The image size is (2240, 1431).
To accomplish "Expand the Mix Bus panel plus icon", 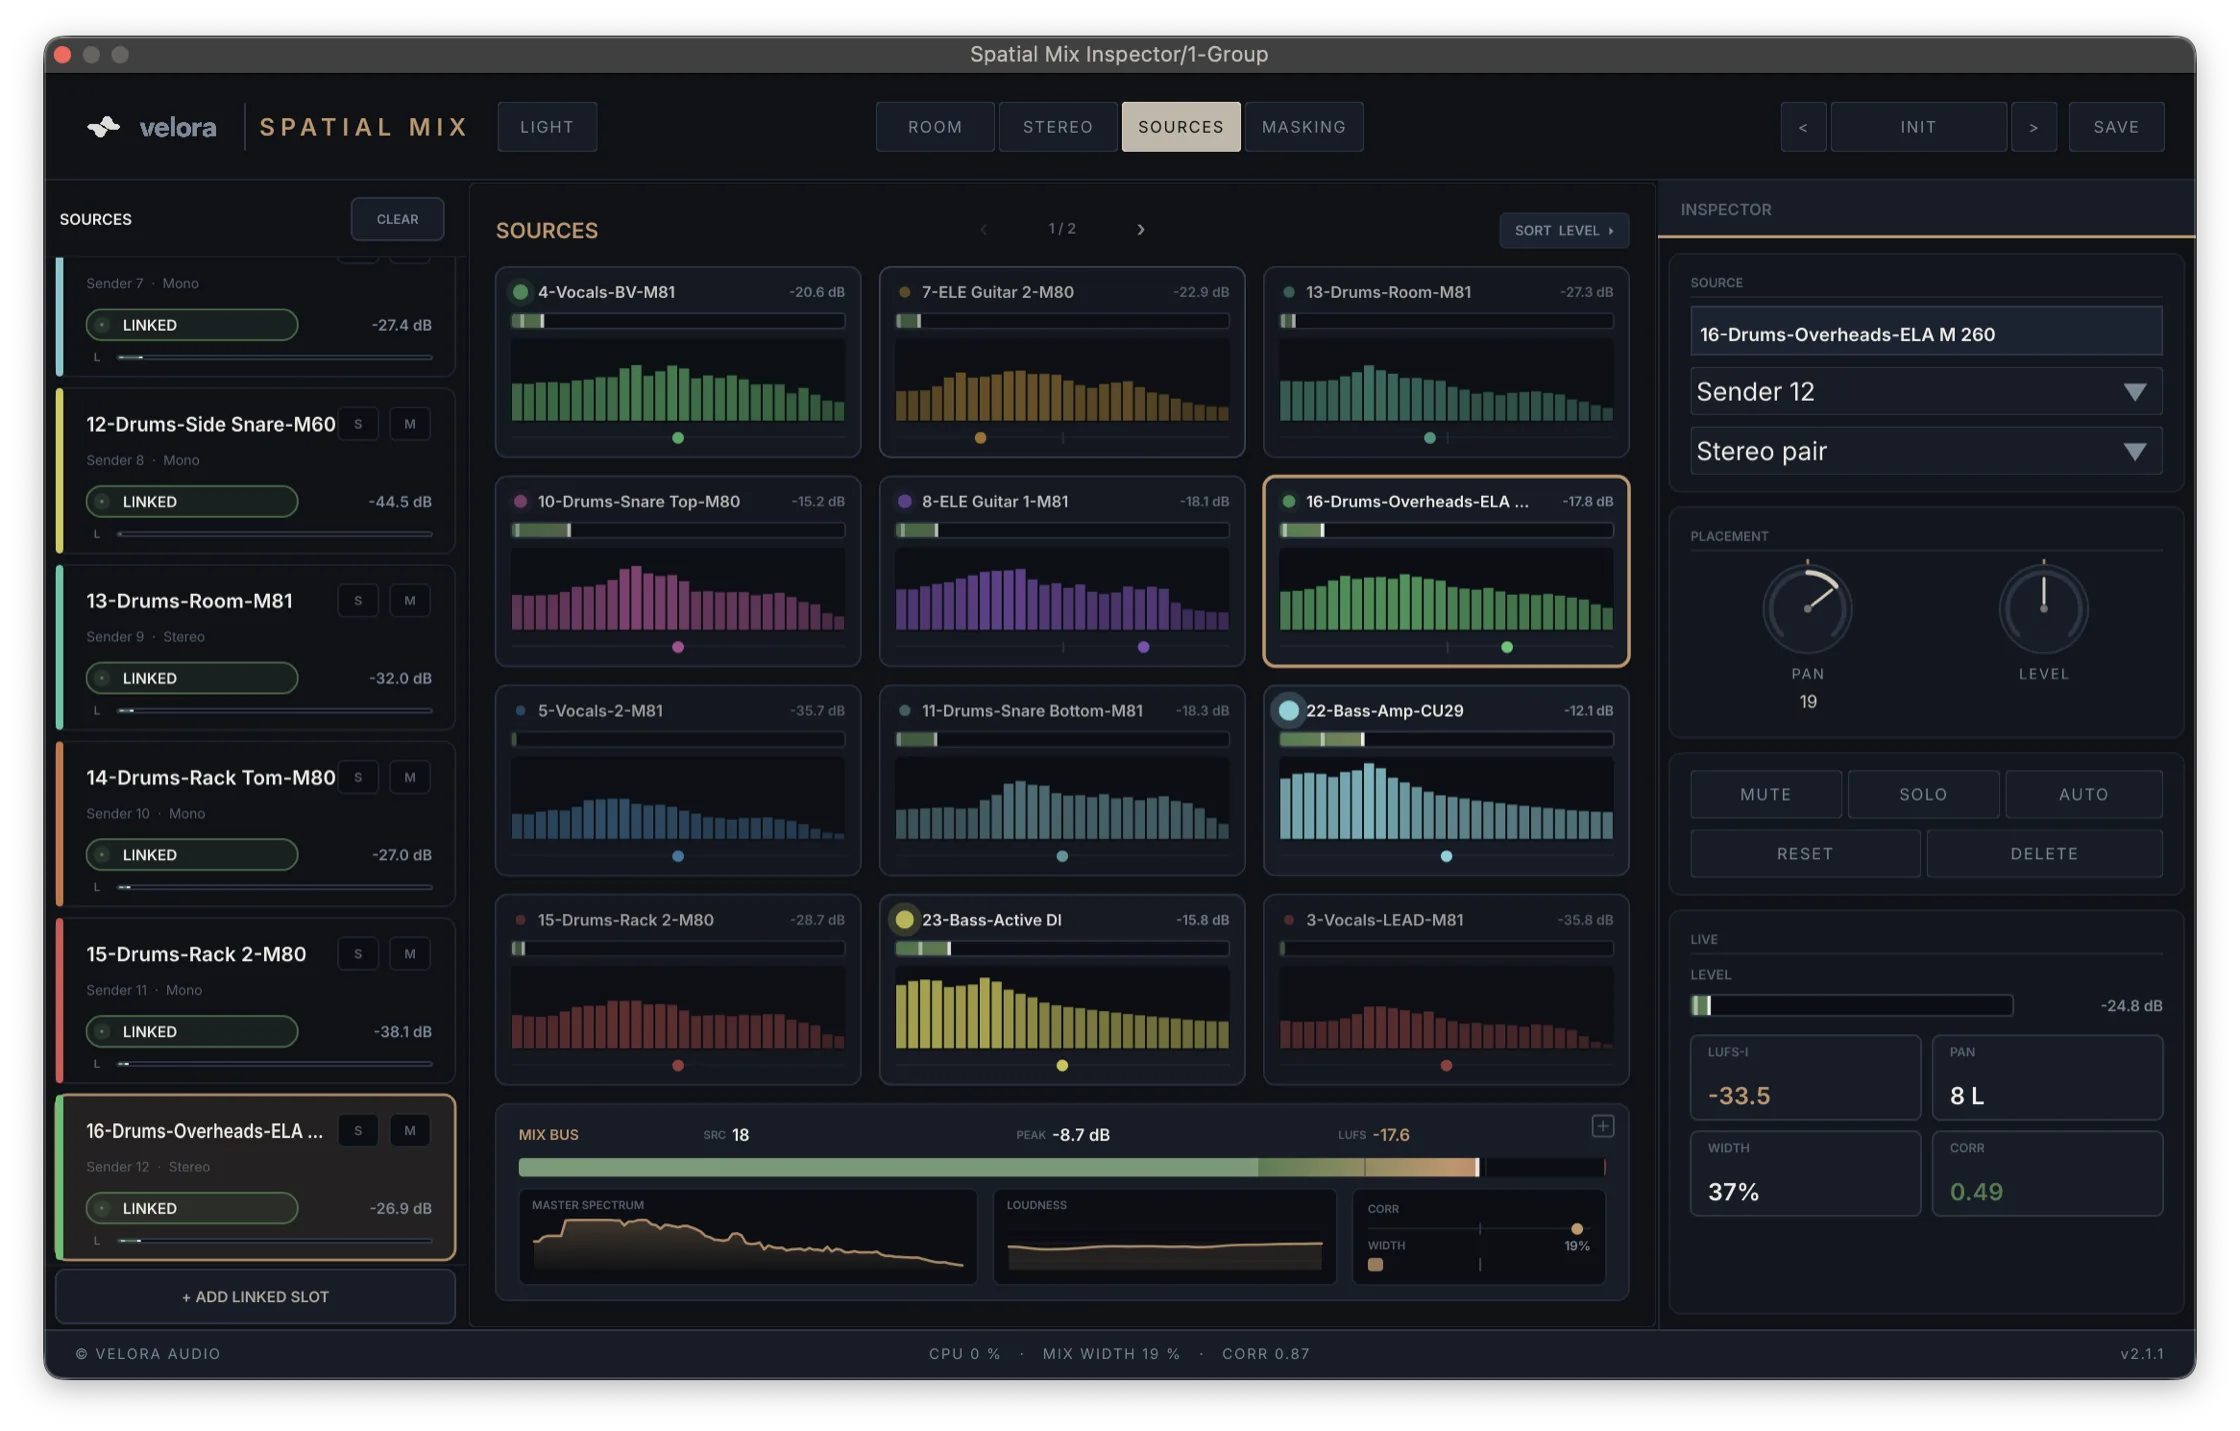I will (x=1602, y=1127).
